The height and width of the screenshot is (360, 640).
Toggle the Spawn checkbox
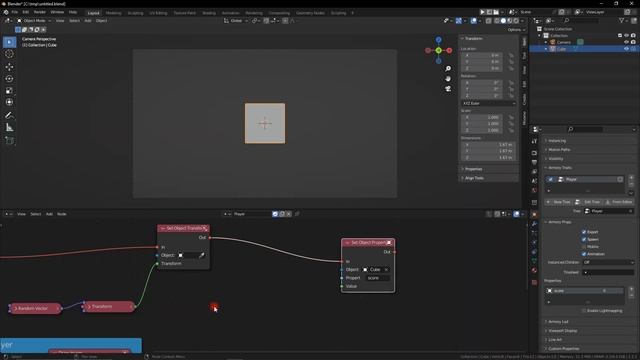(x=584, y=239)
